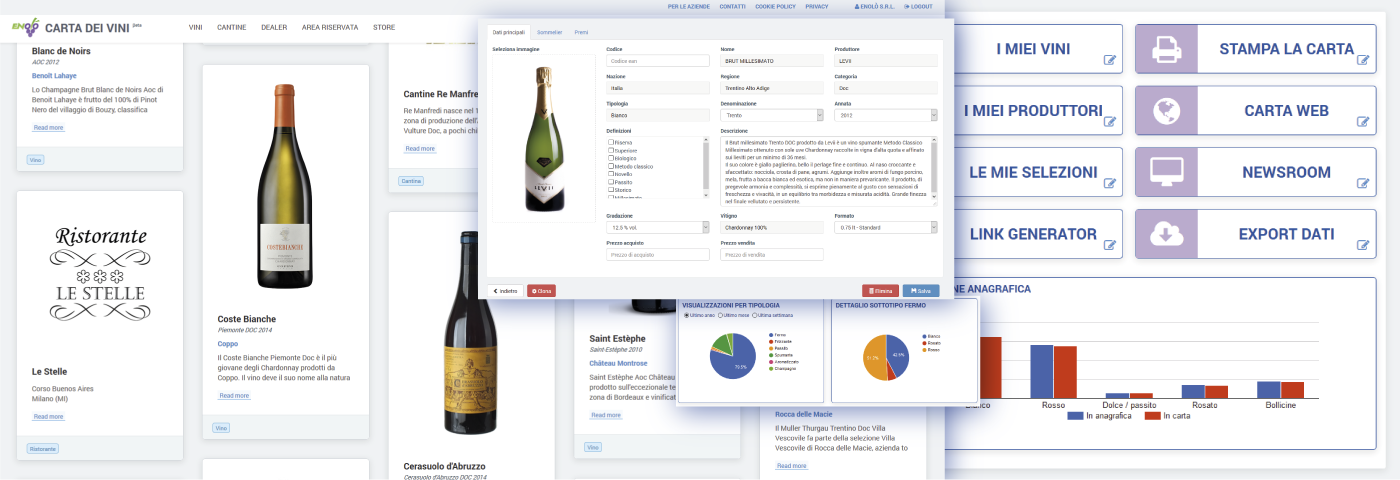Click the Codice ean input field
Viewport: 1400px width, 480px height.
(x=658, y=61)
